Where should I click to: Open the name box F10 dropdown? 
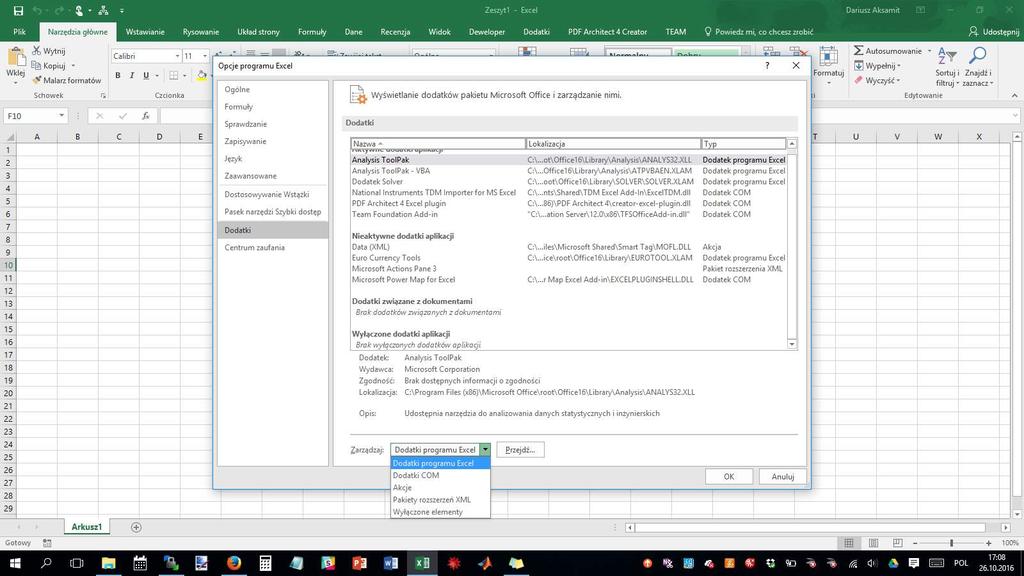click(61, 116)
